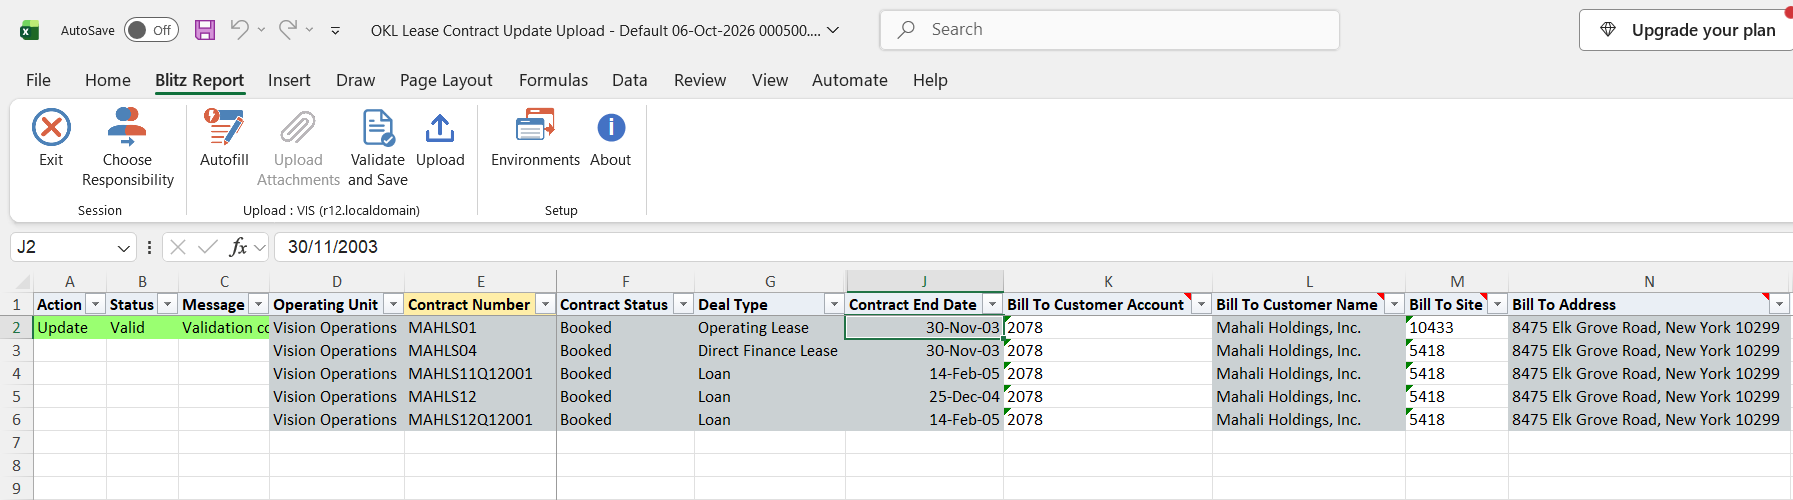Select the Update action cell
This screenshot has height=500, width=1793.
(x=70, y=327)
